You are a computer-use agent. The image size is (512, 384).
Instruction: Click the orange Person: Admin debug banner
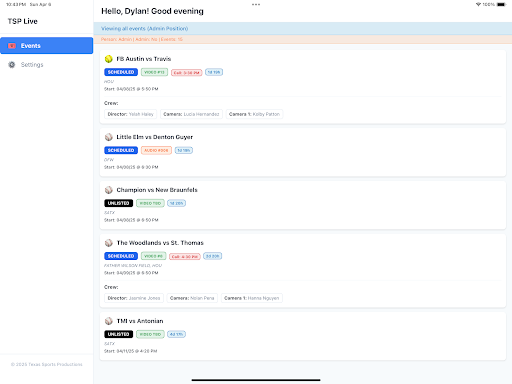point(303,39)
